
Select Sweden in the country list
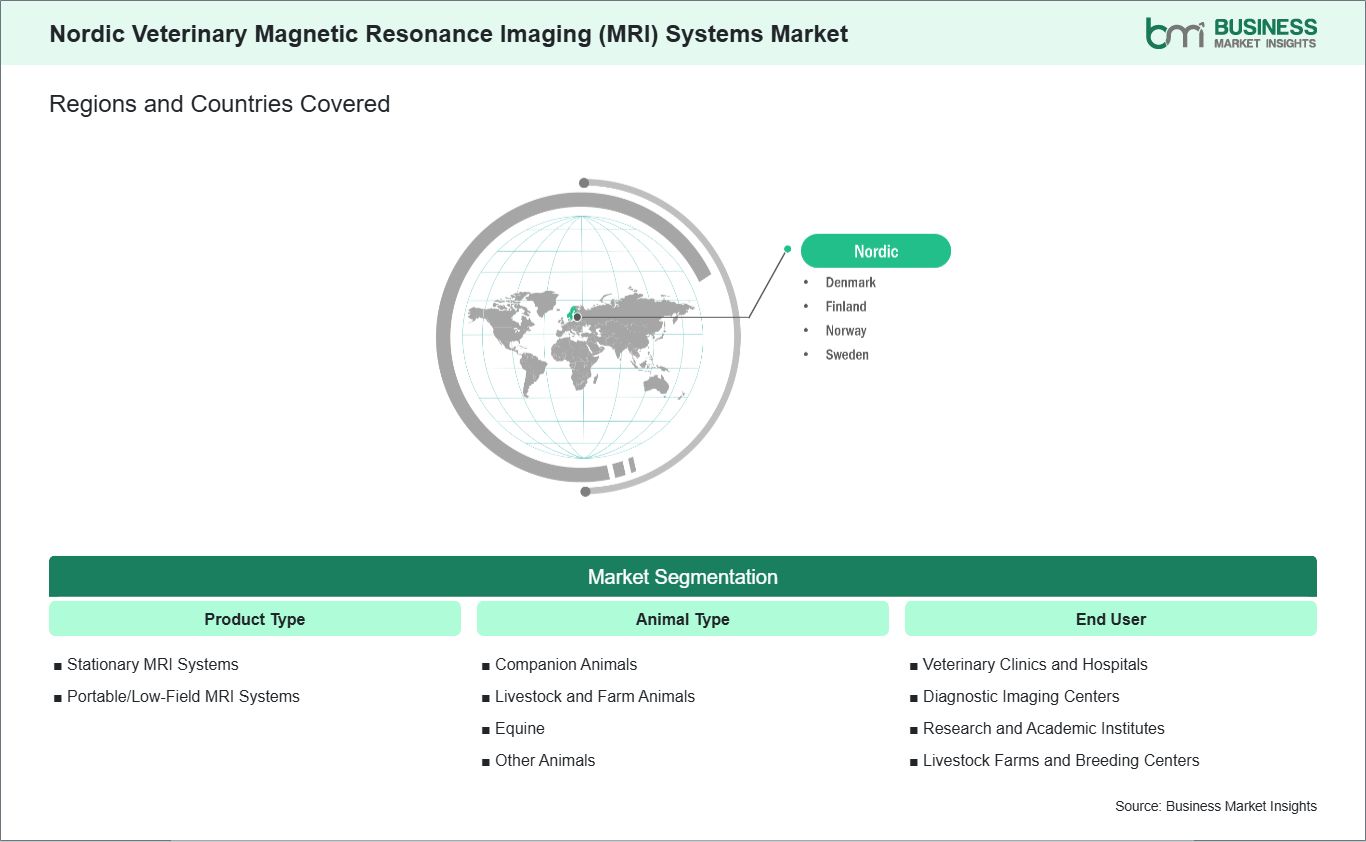coord(847,354)
